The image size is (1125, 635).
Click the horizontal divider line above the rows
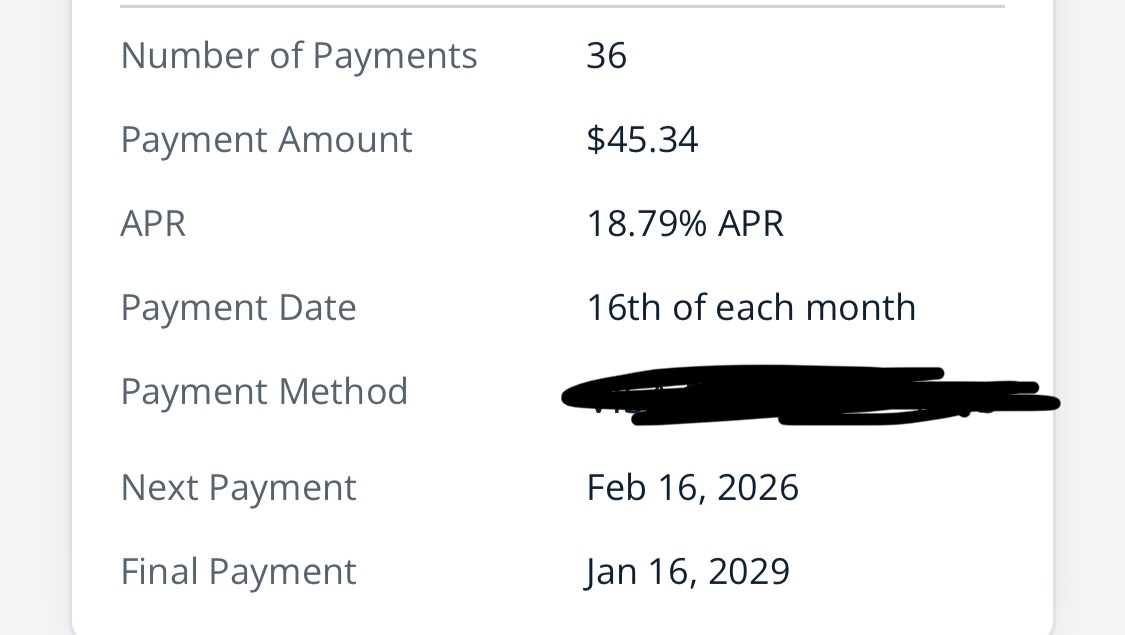562,7
